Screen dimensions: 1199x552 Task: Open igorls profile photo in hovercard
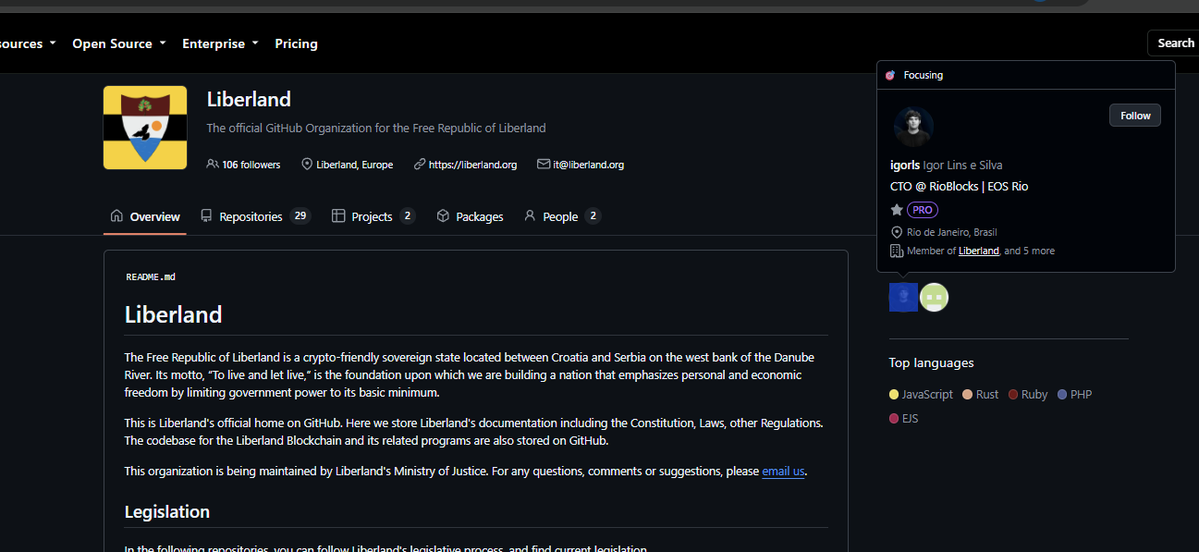(x=913, y=127)
